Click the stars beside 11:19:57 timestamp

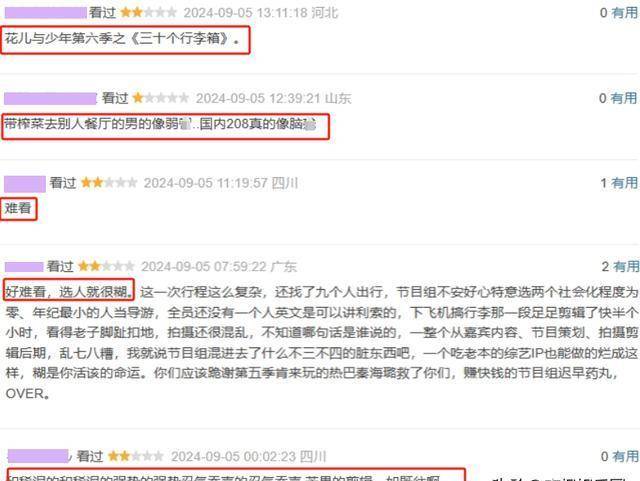pyautogui.click(x=109, y=183)
